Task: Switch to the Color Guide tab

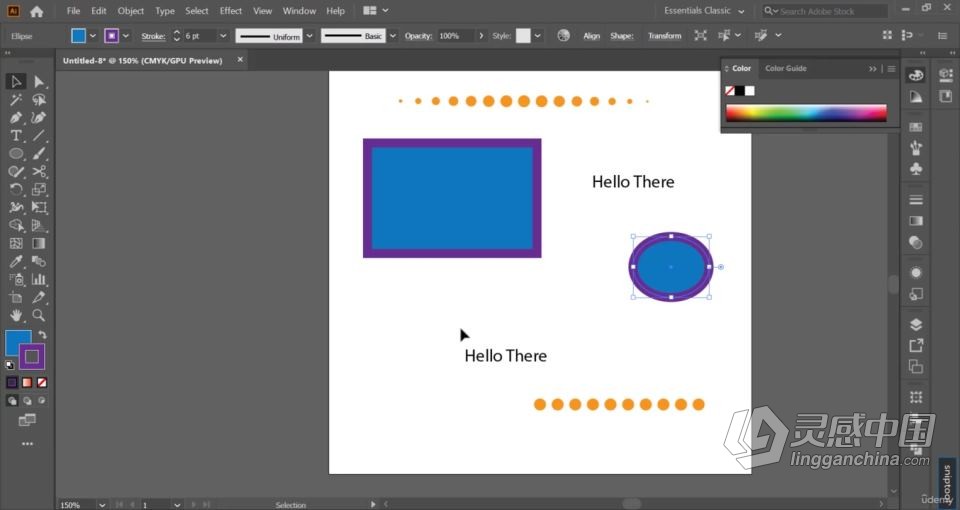Action: coord(786,69)
